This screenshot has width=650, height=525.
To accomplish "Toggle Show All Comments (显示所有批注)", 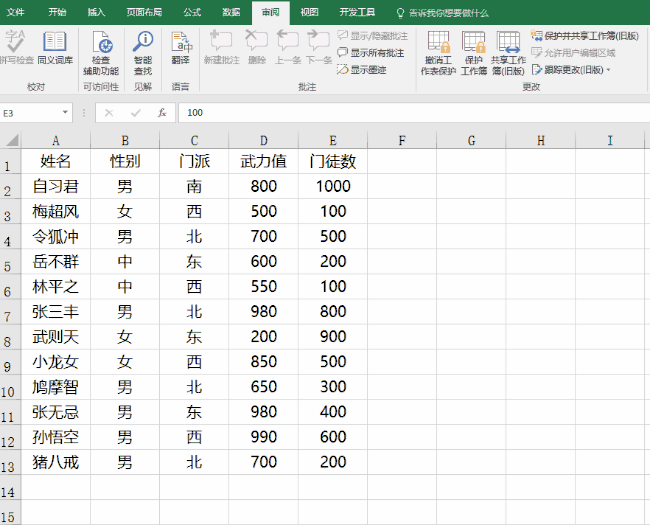I will coord(371,53).
